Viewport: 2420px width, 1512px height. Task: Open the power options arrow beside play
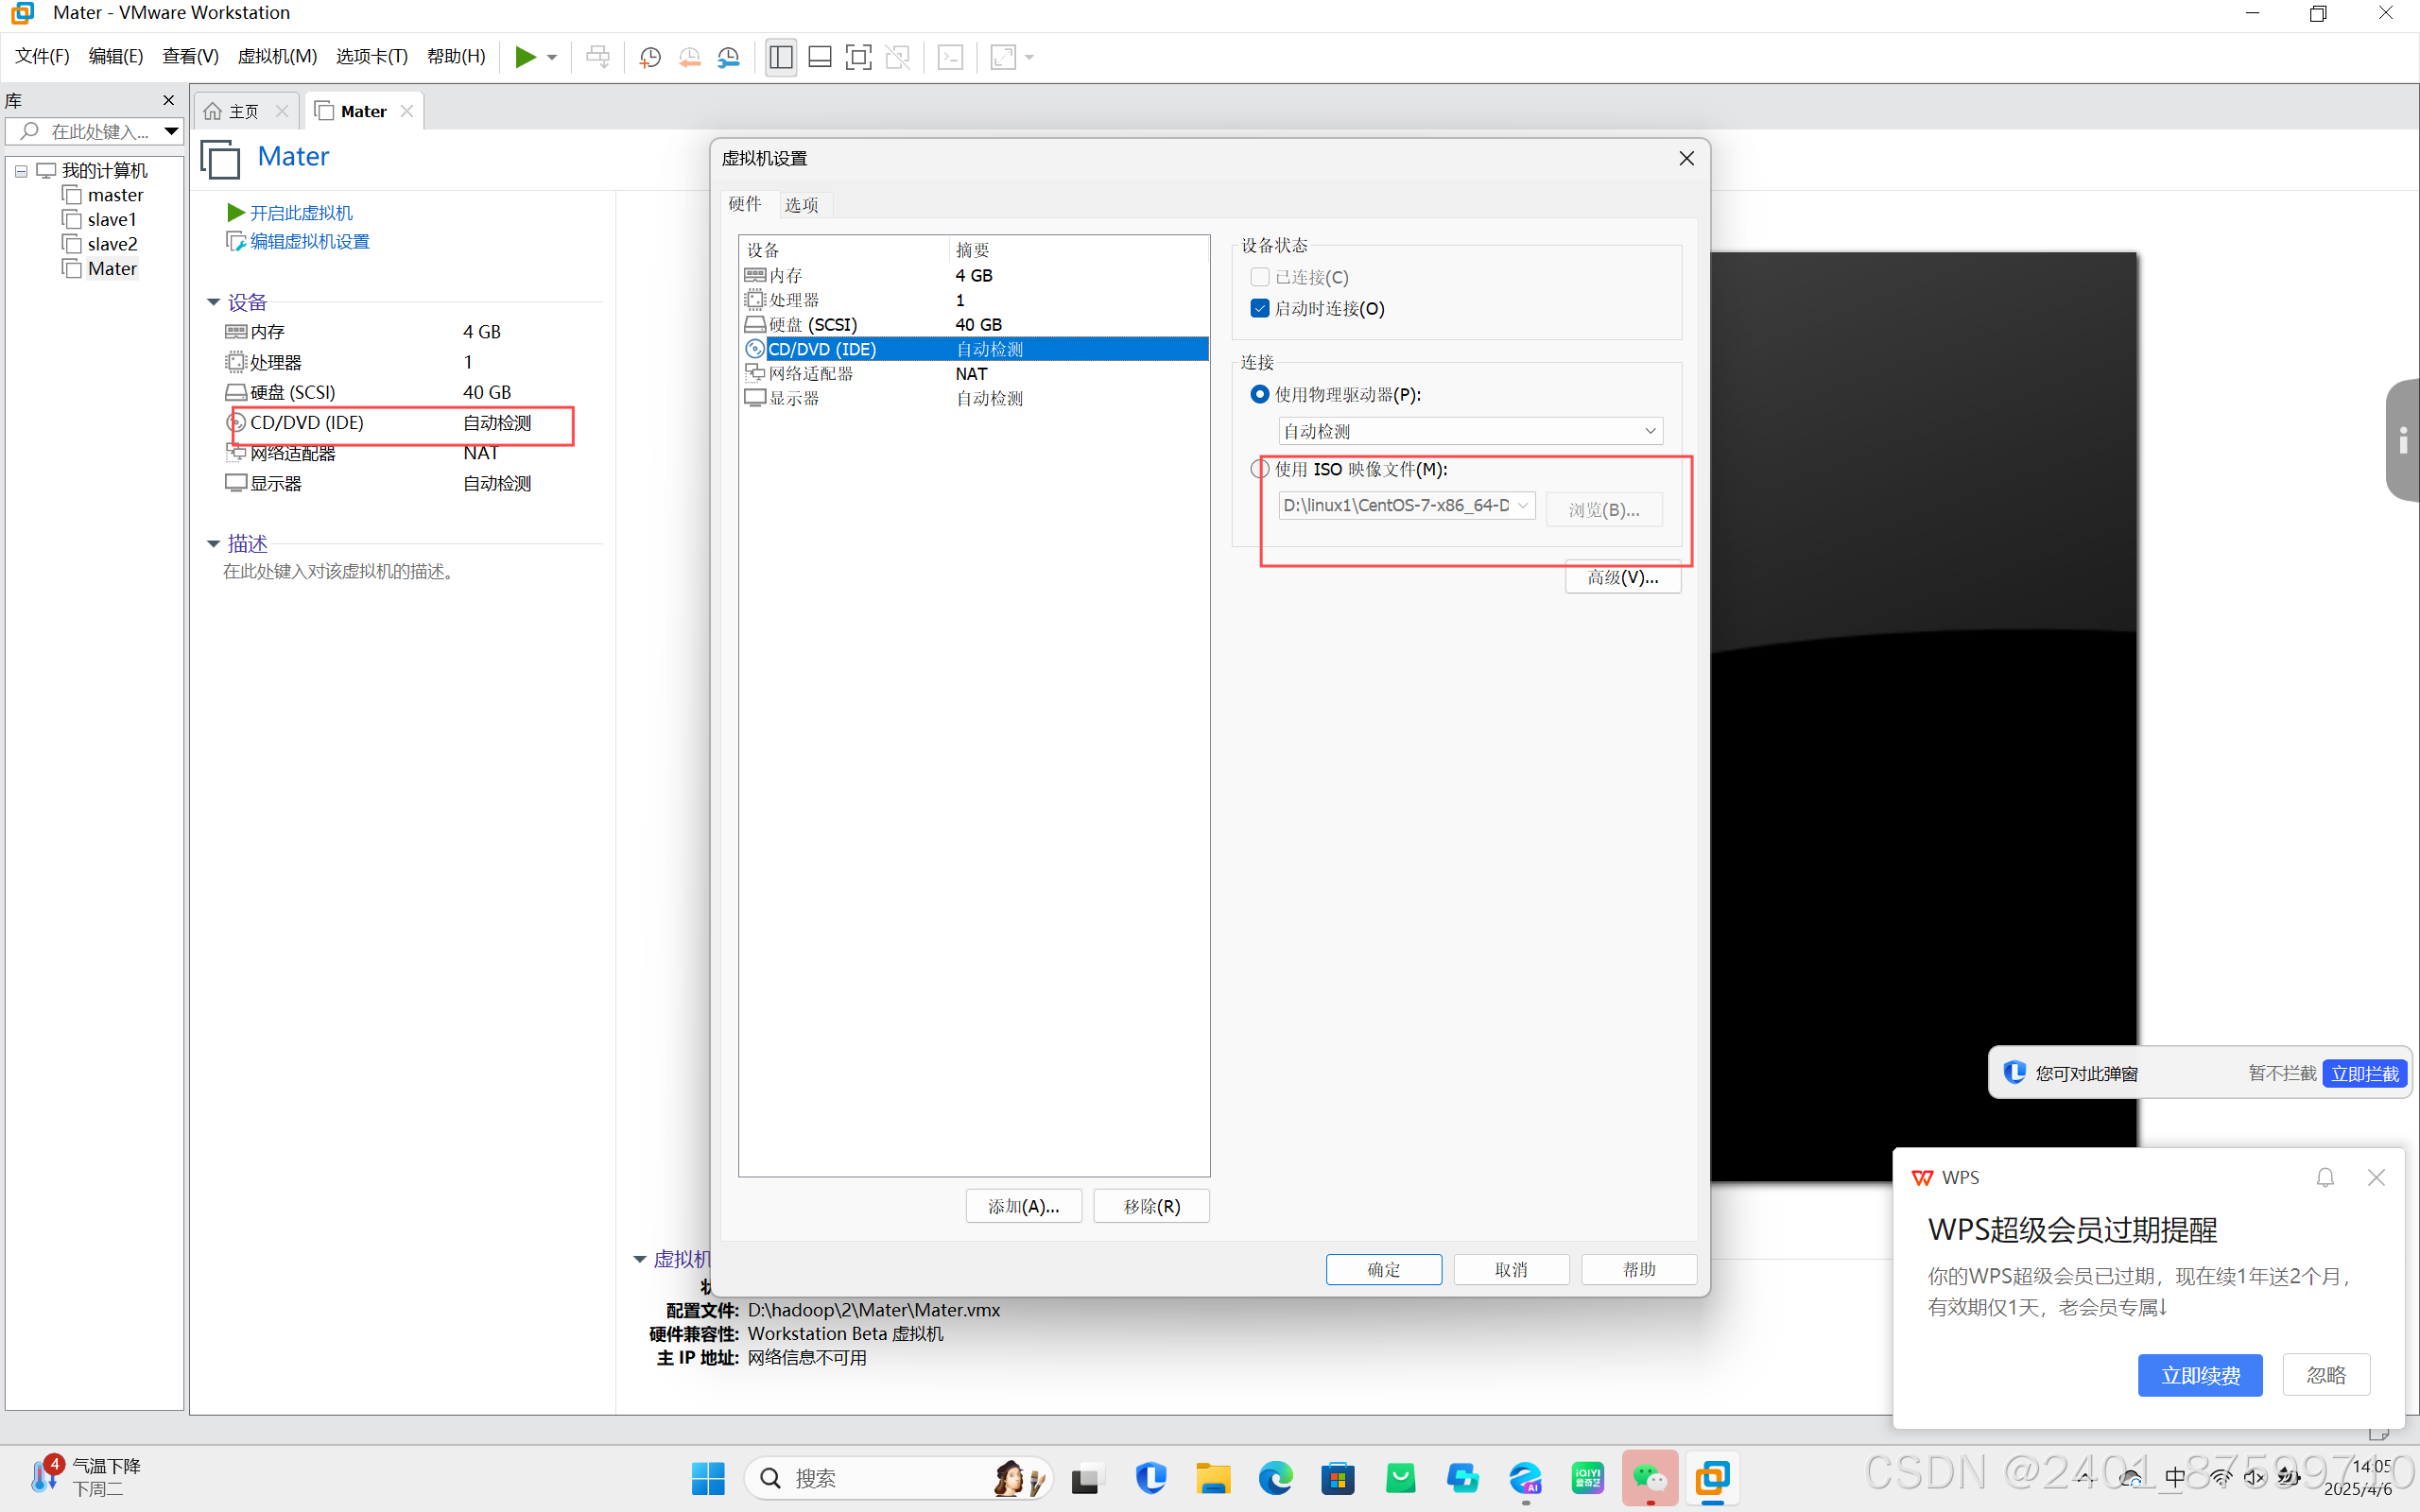click(x=552, y=57)
